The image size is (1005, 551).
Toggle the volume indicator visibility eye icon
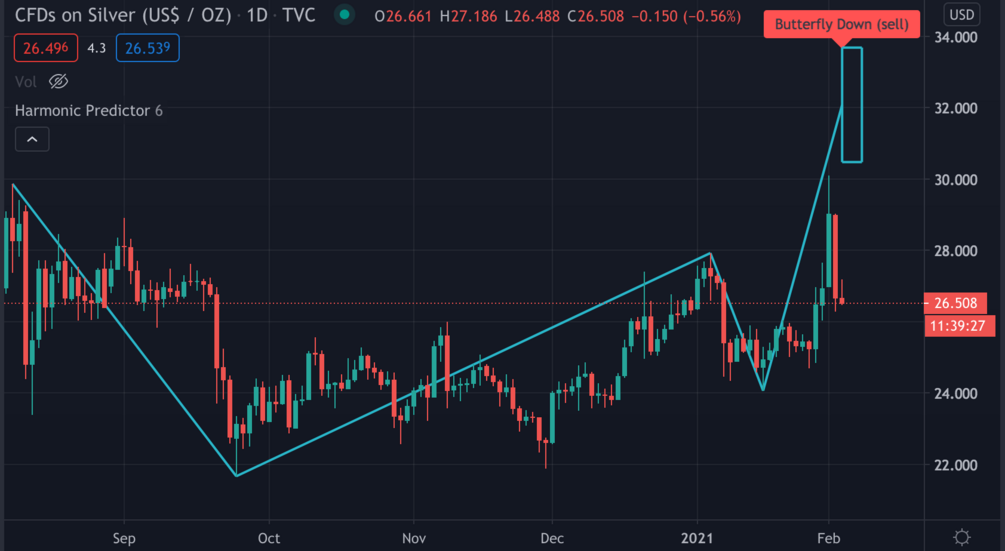pyautogui.click(x=58, y=81)
